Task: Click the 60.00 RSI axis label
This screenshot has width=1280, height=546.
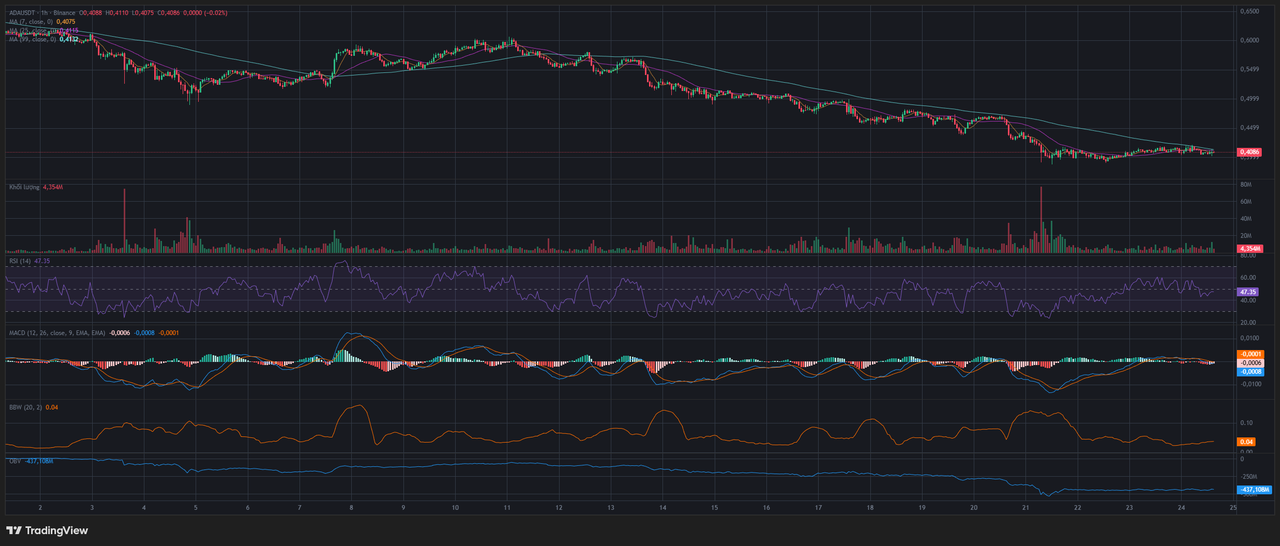Action: pyautogui.click(x=1248, y=278)
